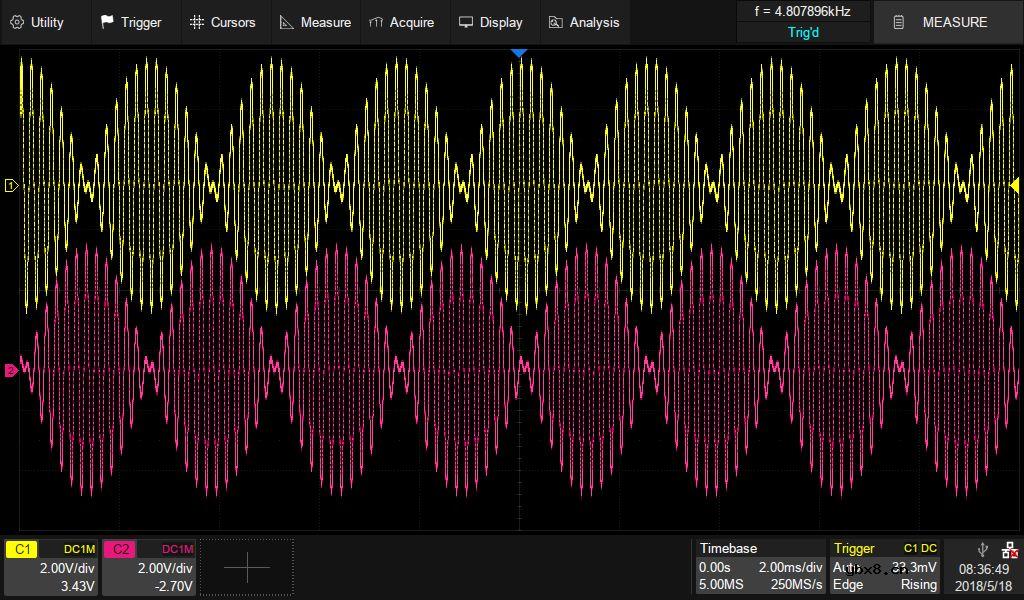Select channel 2 pink ground level marker
Image resolution: width=1024 pixels, height=600 pixels.
point(12,370)
